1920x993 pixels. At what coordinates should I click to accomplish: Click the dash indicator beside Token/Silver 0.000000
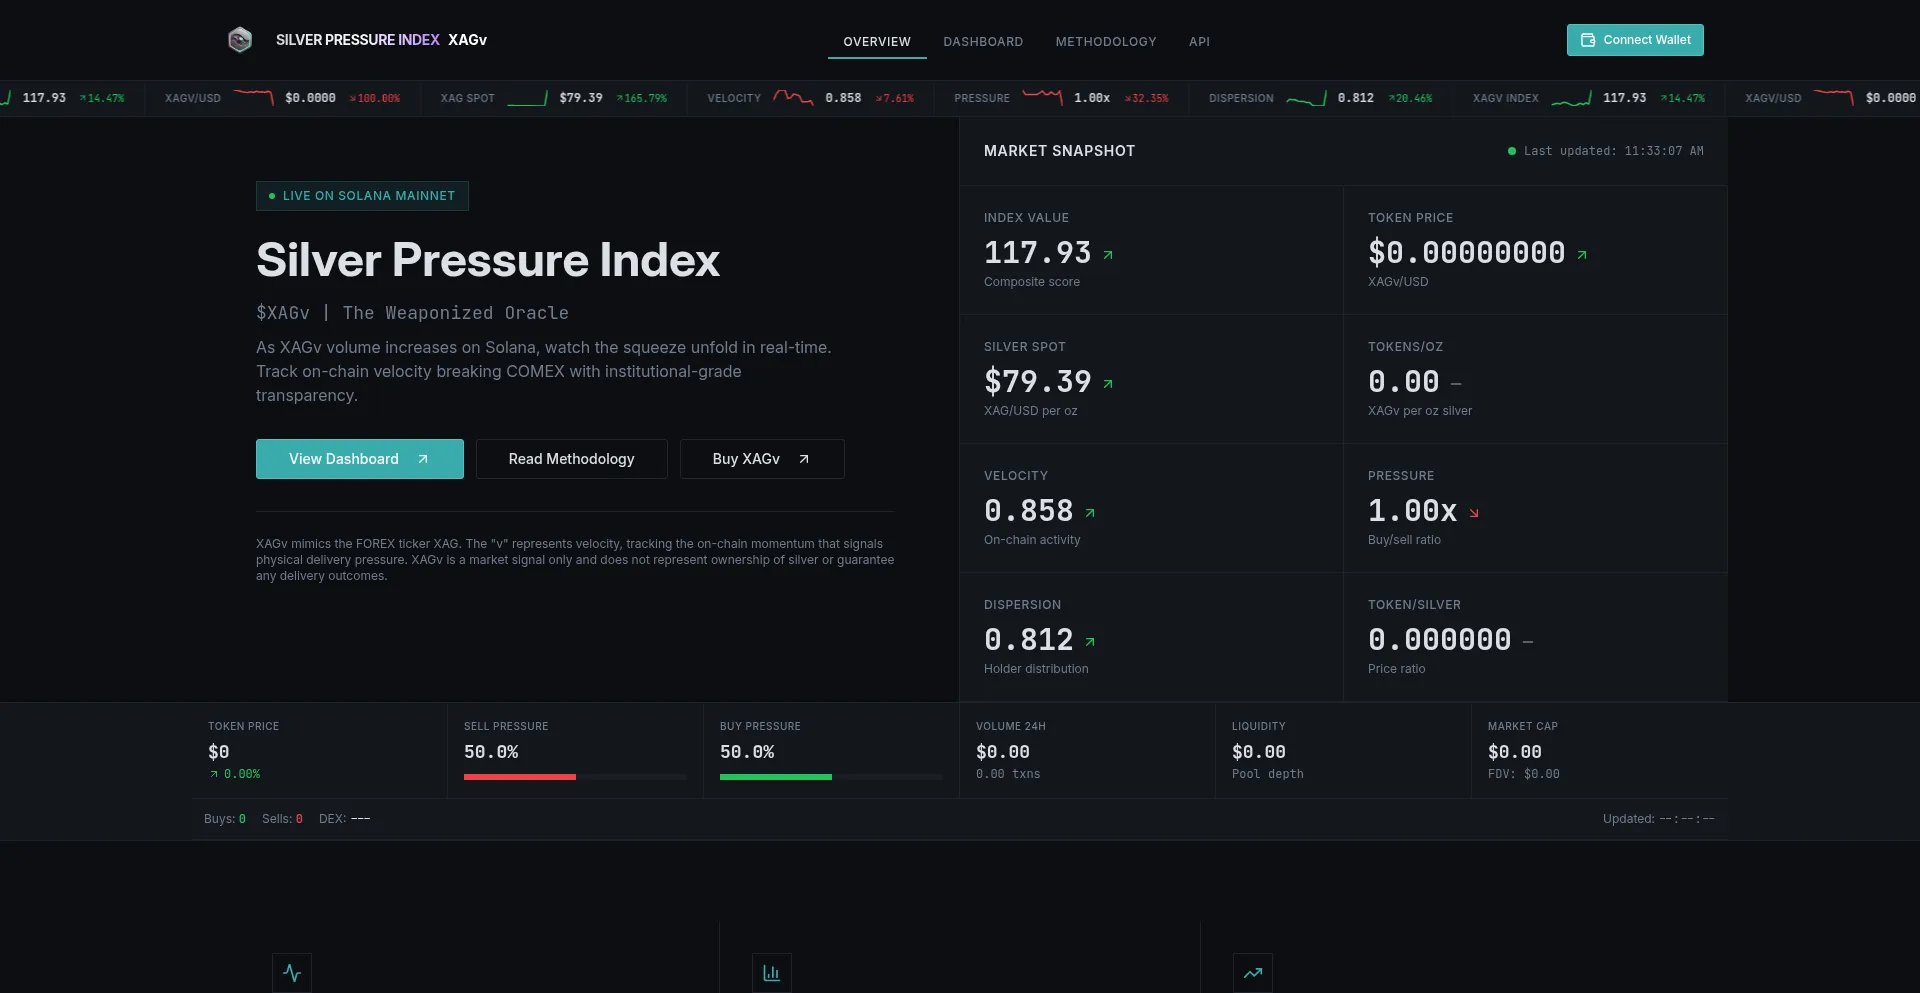point(1528,642)
